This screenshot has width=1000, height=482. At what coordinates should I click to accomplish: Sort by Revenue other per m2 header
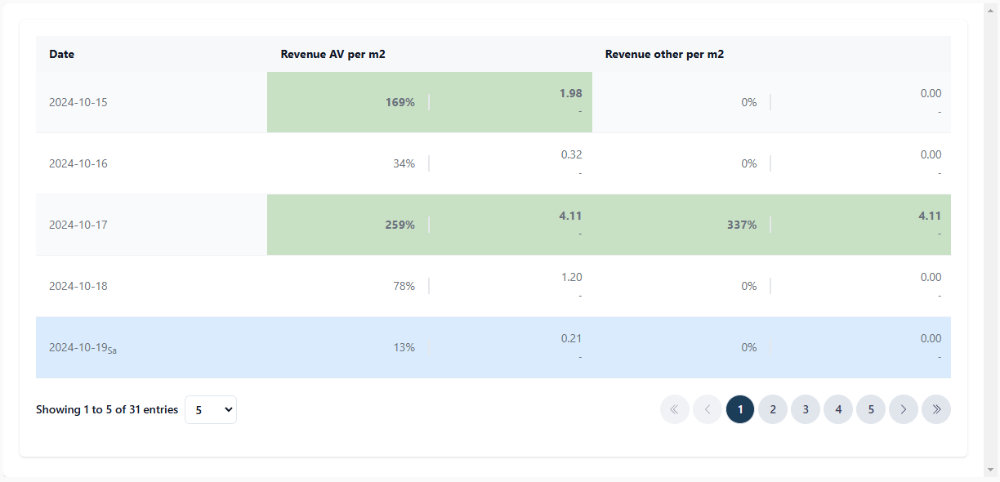pos(664,54)
